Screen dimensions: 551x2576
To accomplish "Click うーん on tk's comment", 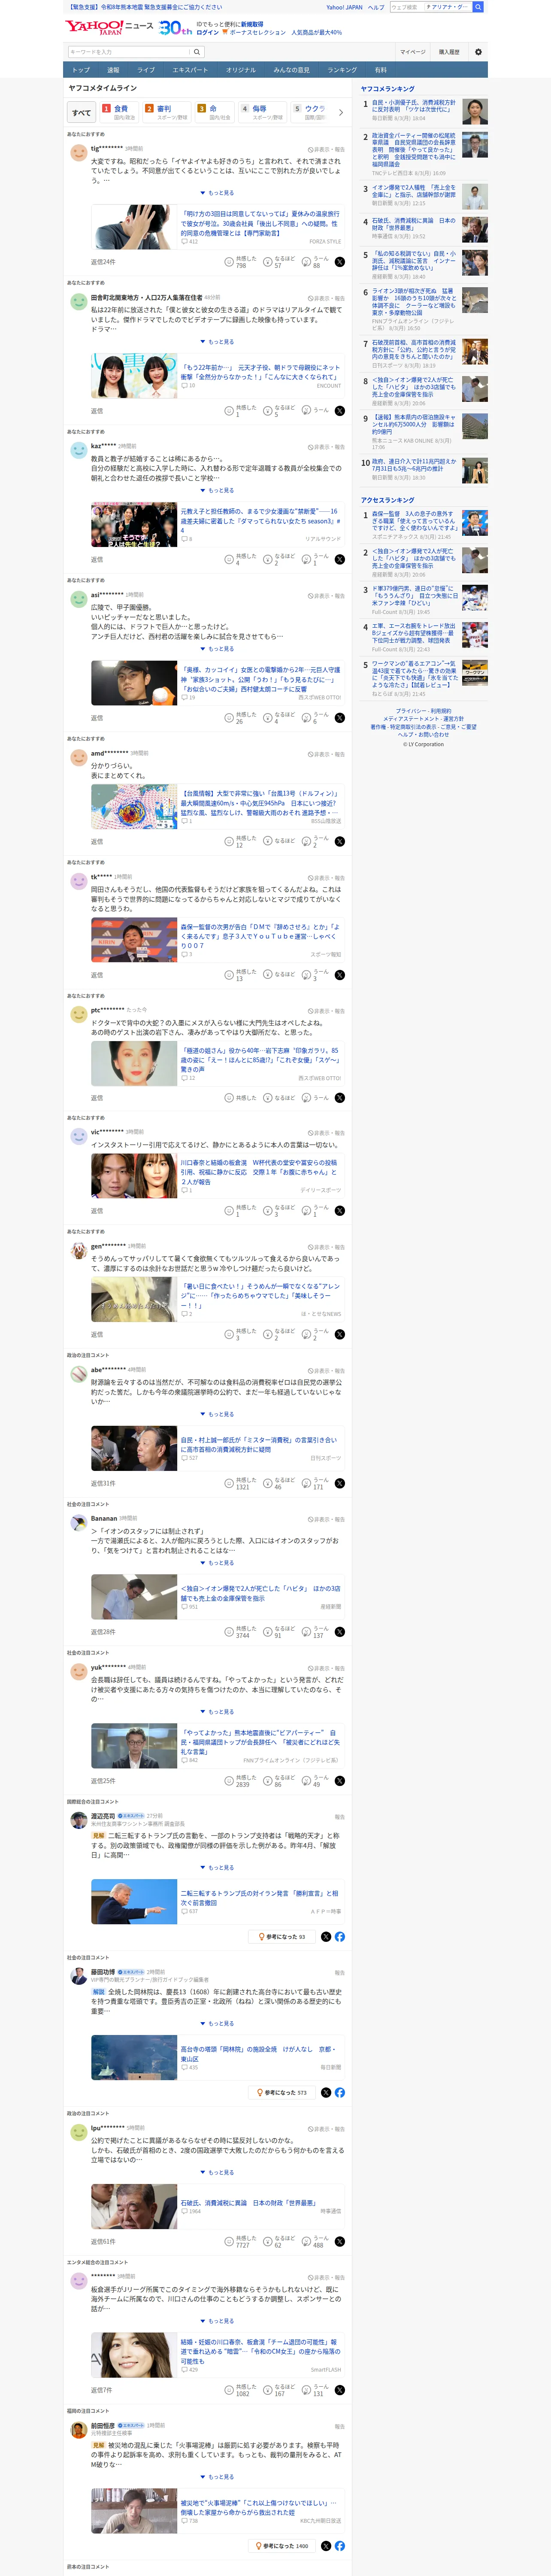I will (316, 975).
